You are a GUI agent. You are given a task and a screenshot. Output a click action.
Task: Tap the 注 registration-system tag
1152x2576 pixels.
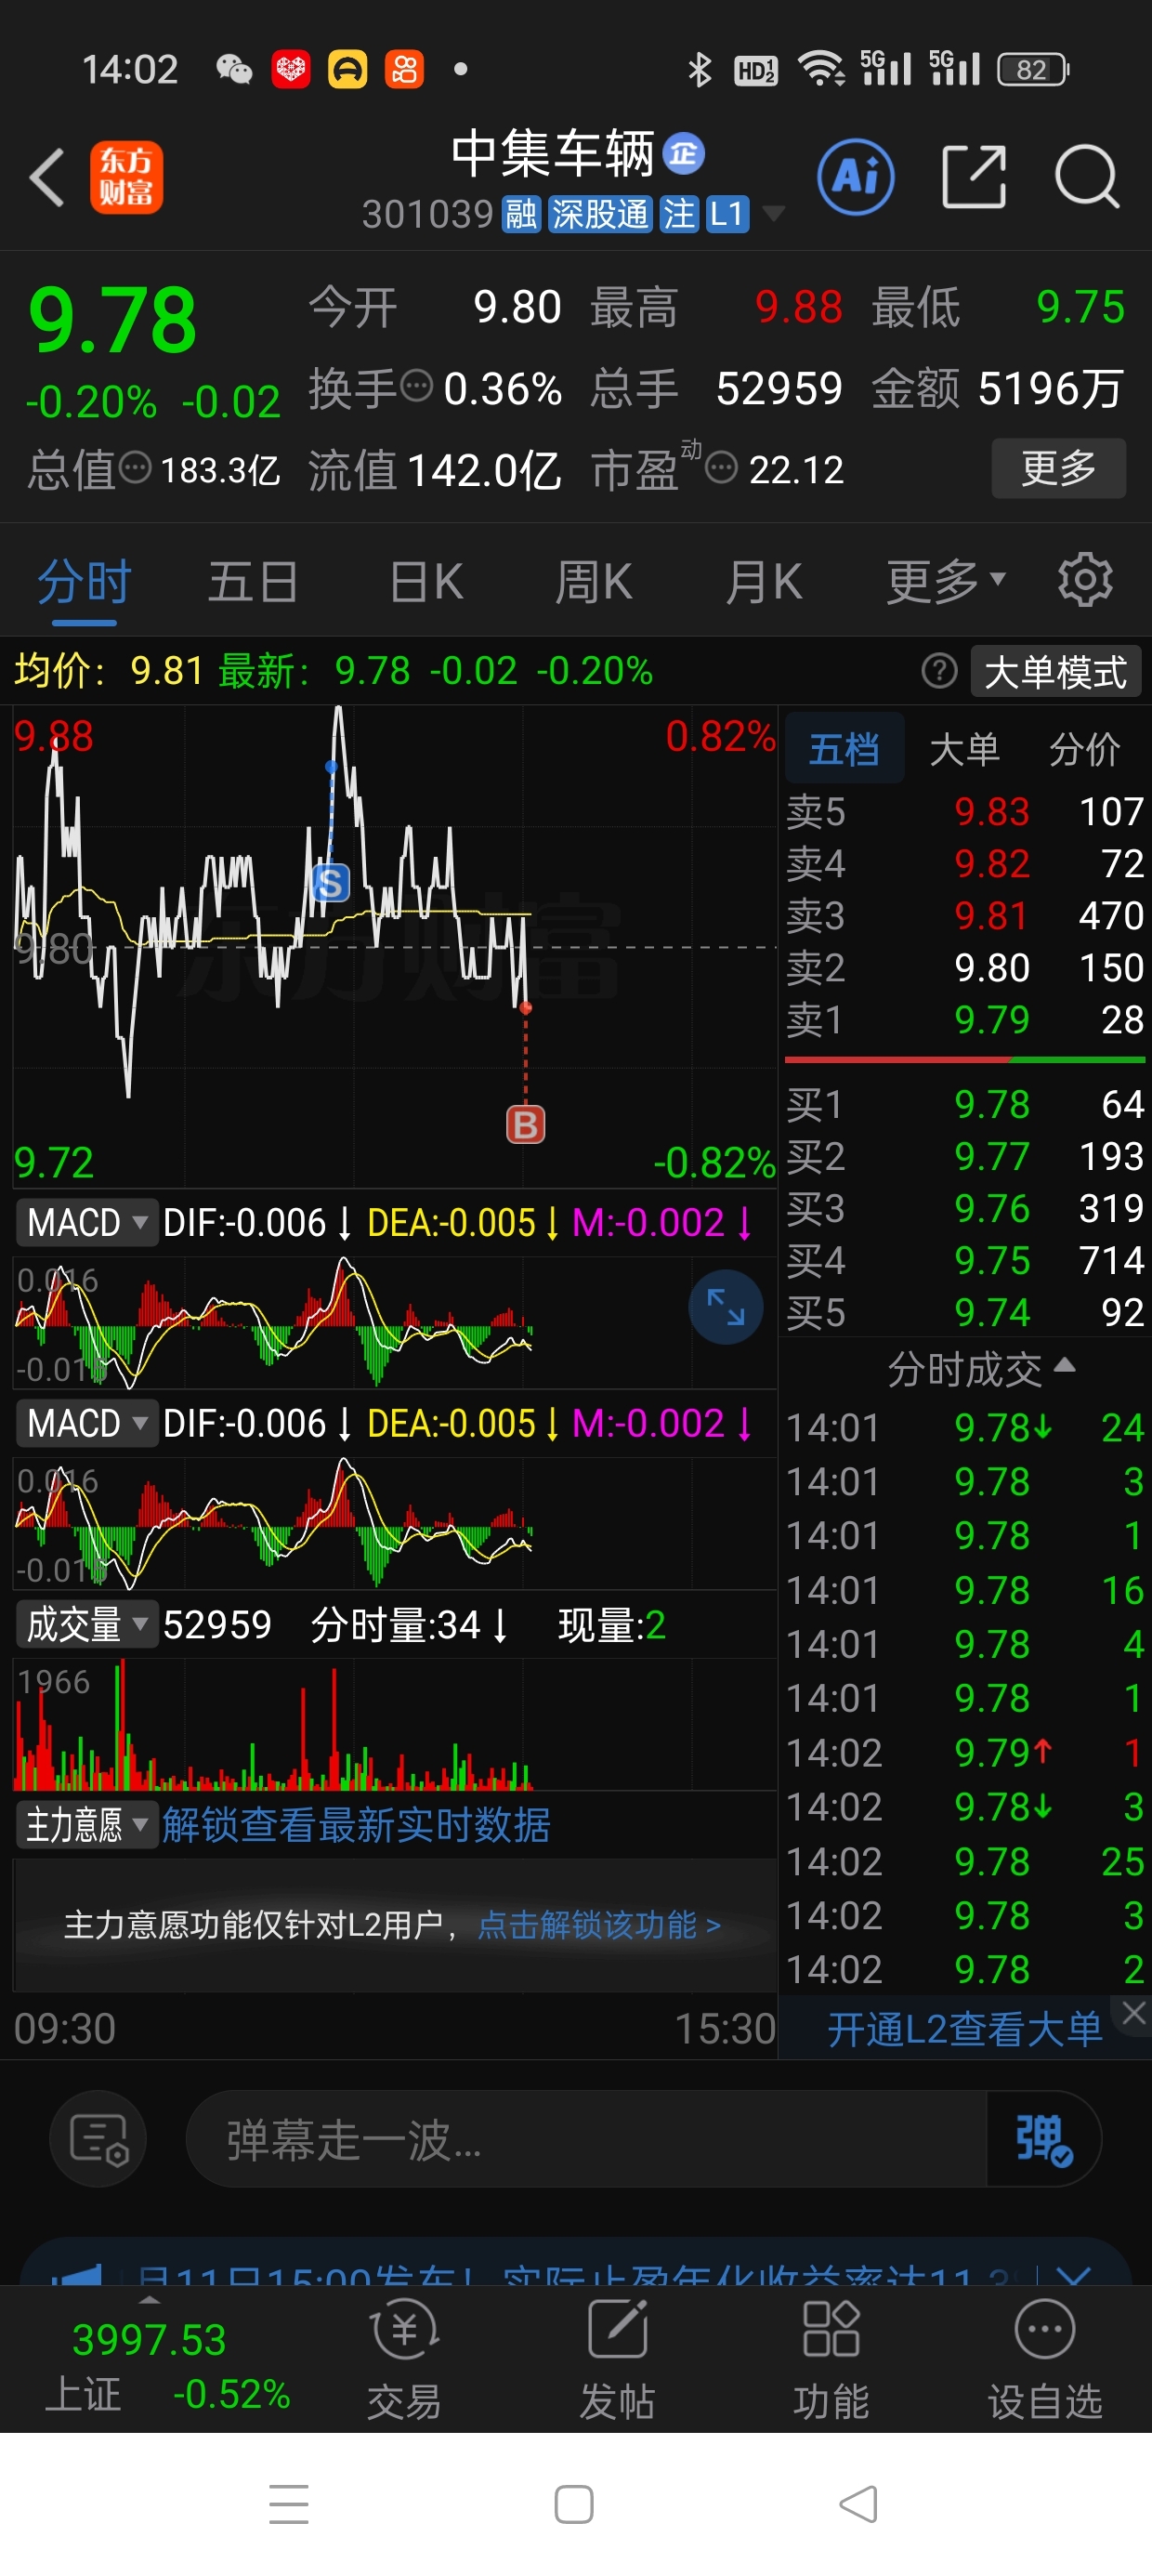tap(679, 213)
